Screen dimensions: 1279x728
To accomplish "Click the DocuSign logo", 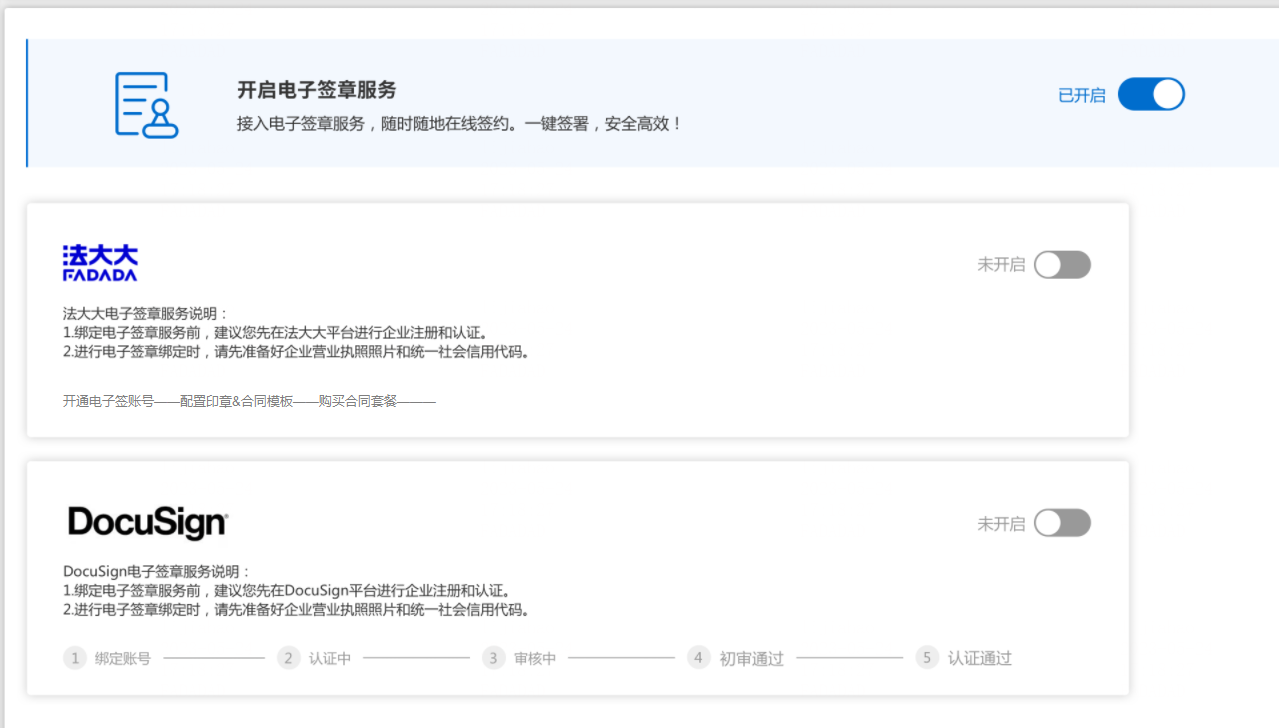I will point(148,522).
